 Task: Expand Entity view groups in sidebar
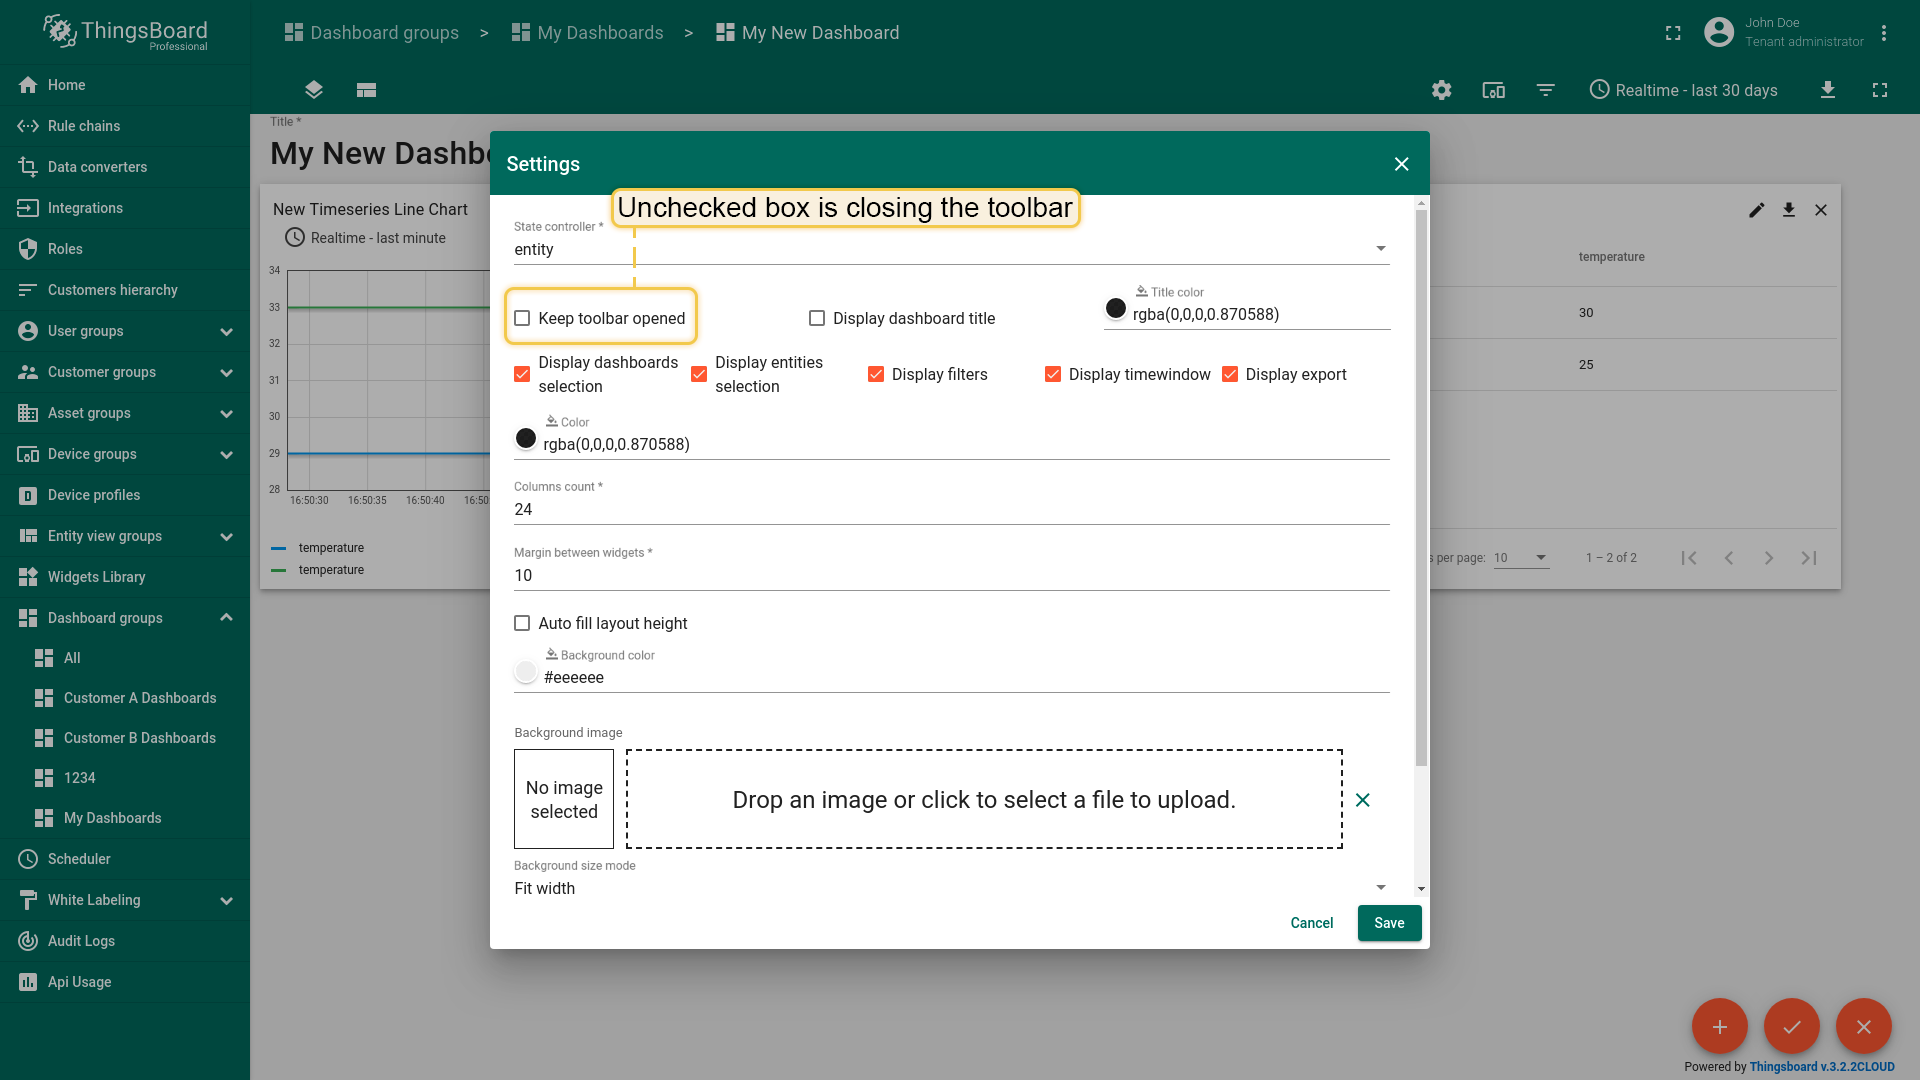coord(226,536)
